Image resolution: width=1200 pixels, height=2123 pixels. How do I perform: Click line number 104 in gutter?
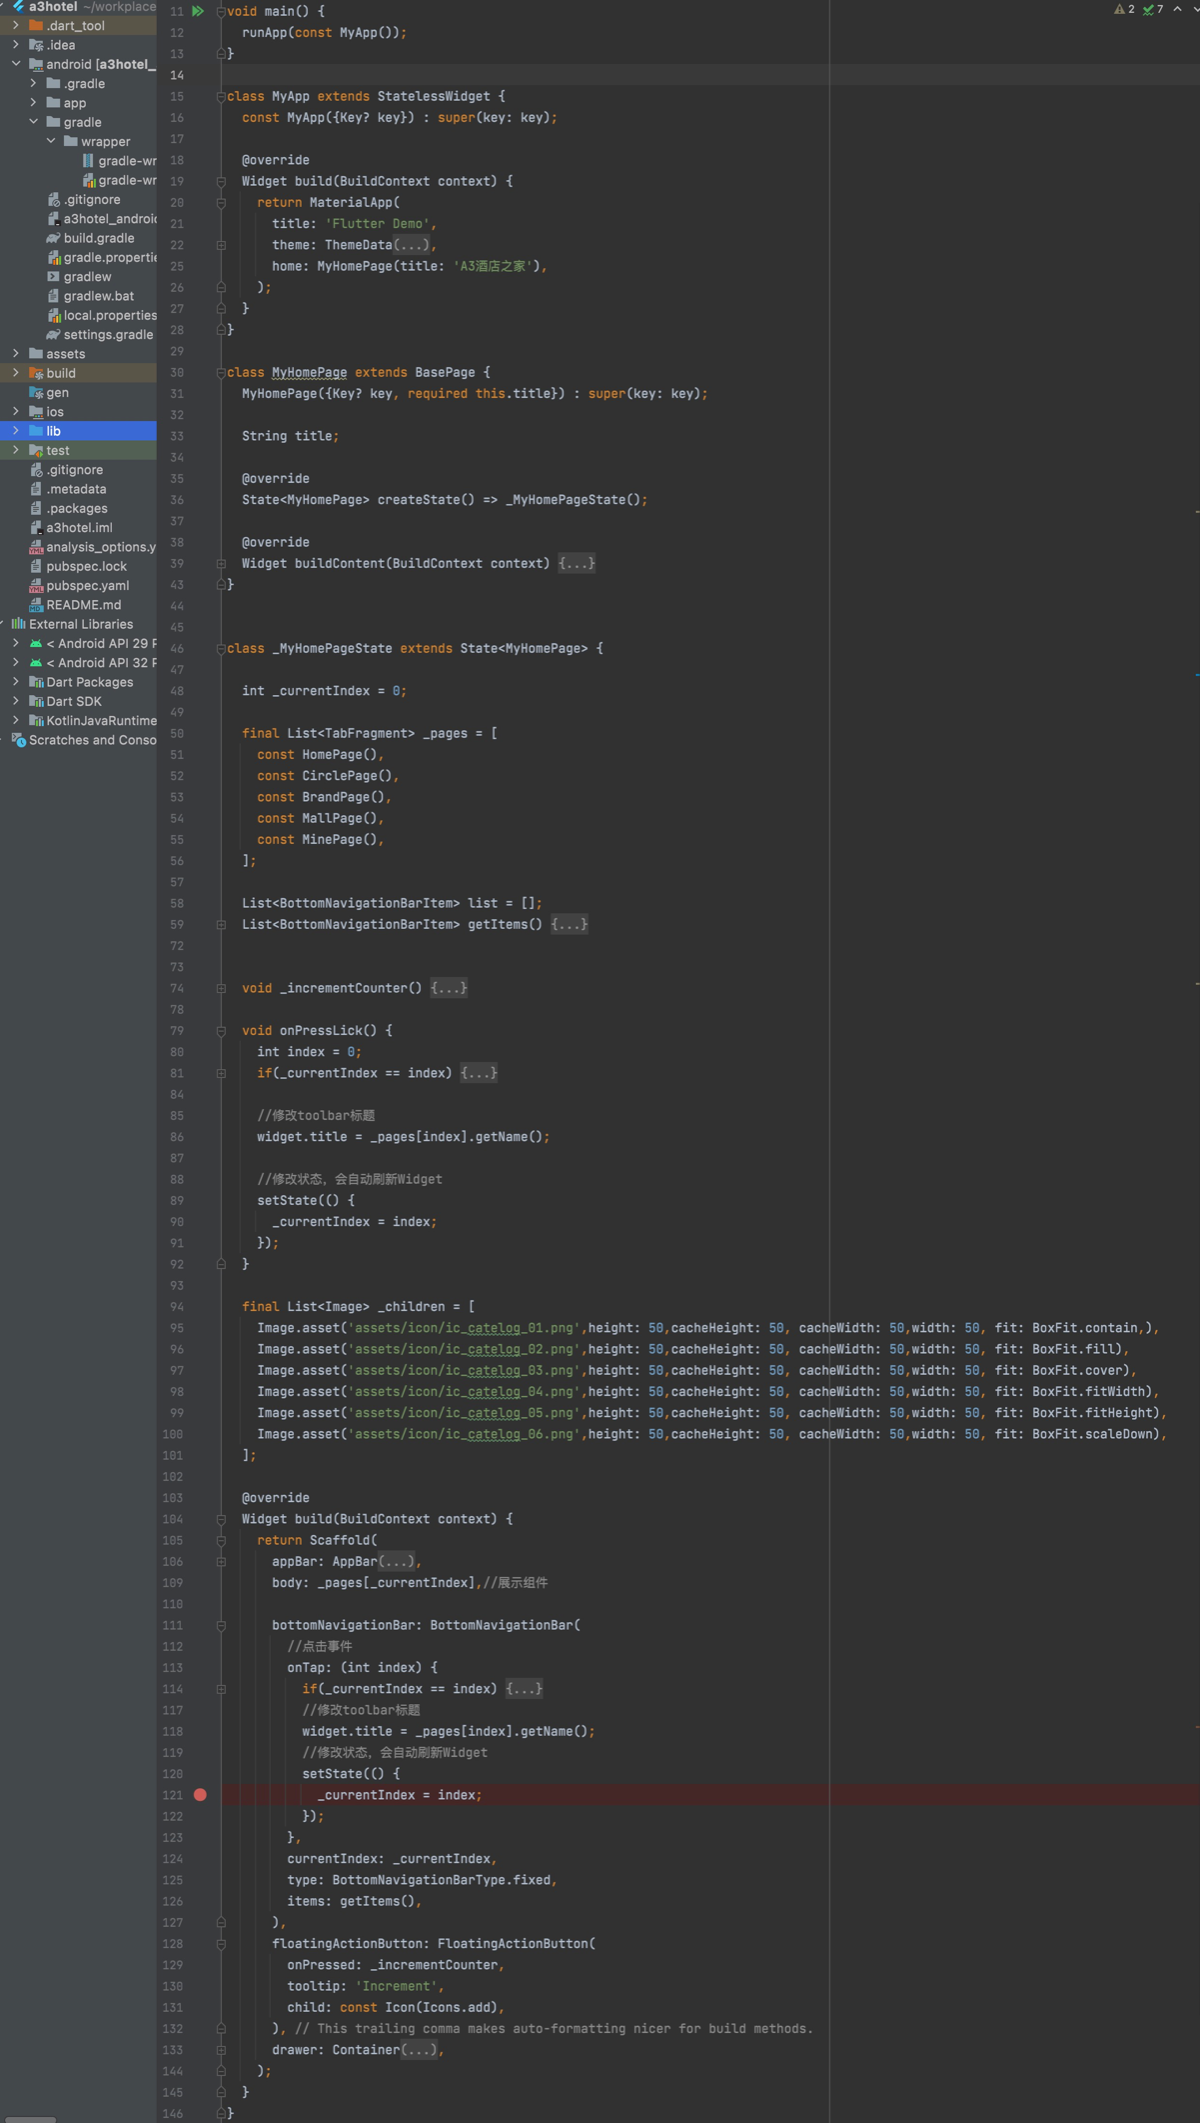coord(173,1519)
